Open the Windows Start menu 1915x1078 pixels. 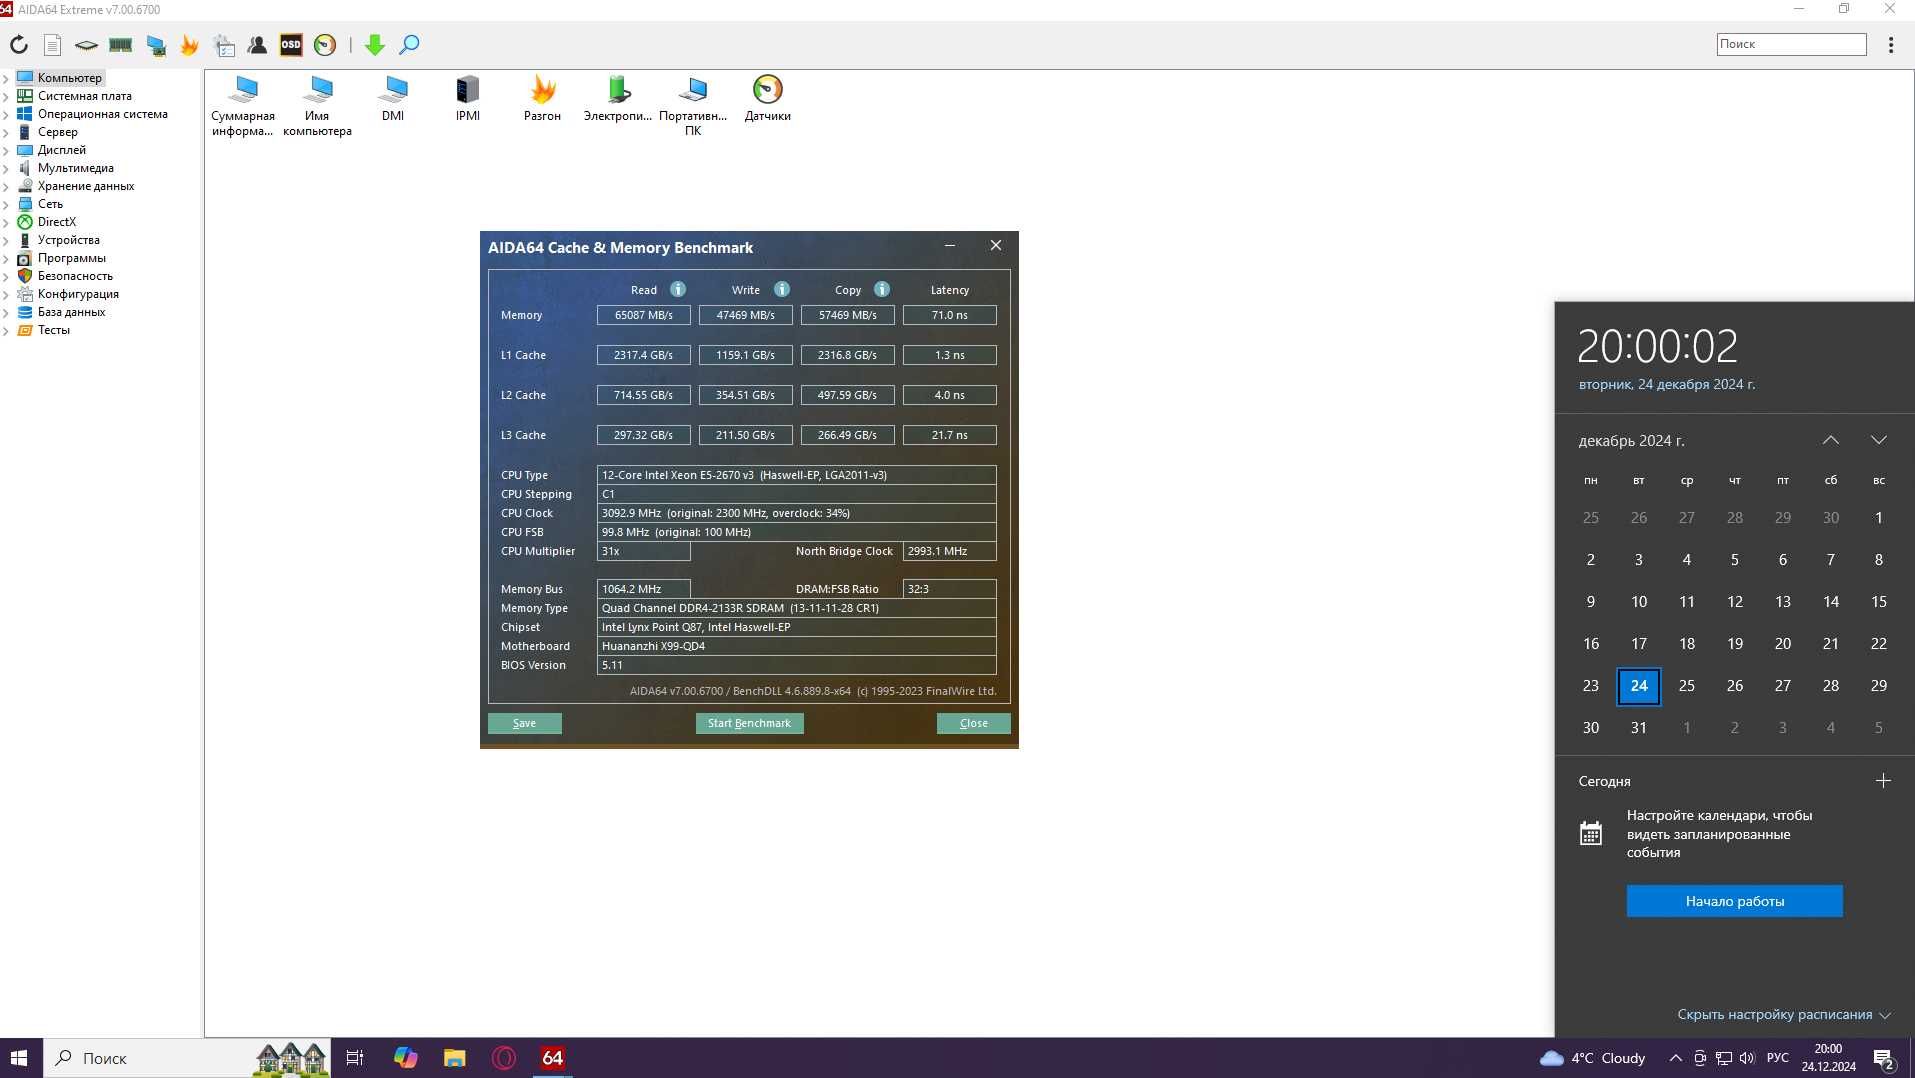(19, 1058)
